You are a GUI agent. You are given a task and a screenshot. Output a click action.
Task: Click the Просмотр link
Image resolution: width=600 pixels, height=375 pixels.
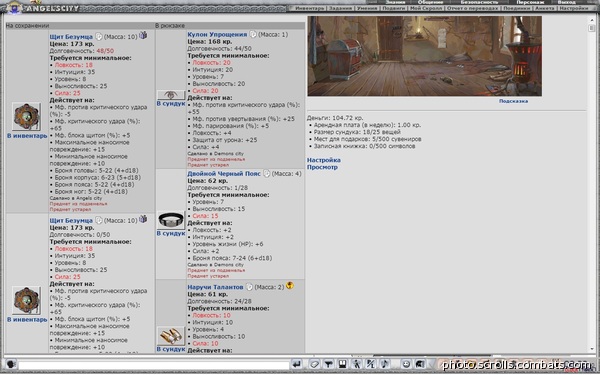322,167
